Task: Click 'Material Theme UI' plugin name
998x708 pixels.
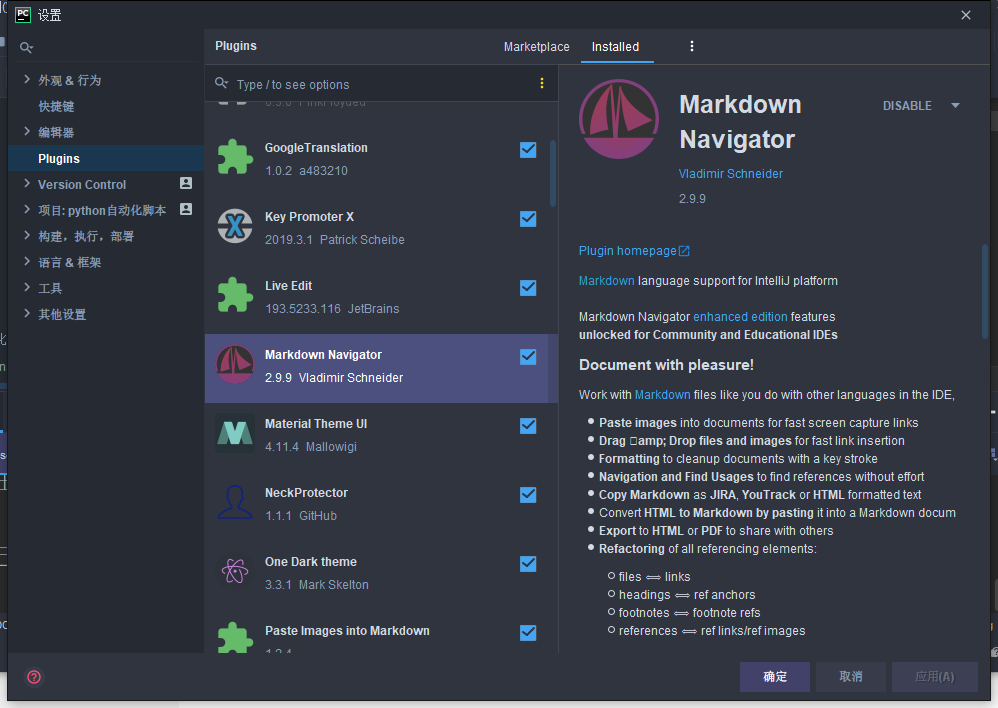Action: coord(316,424)
